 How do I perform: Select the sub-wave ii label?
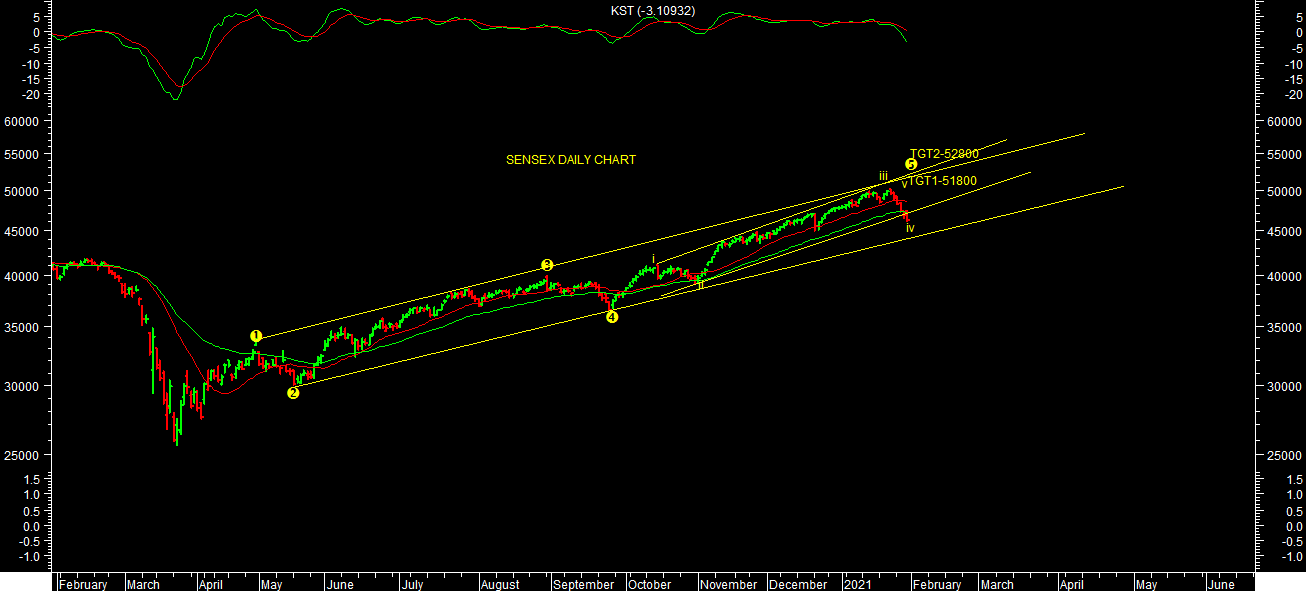click(x=701, y=285)
